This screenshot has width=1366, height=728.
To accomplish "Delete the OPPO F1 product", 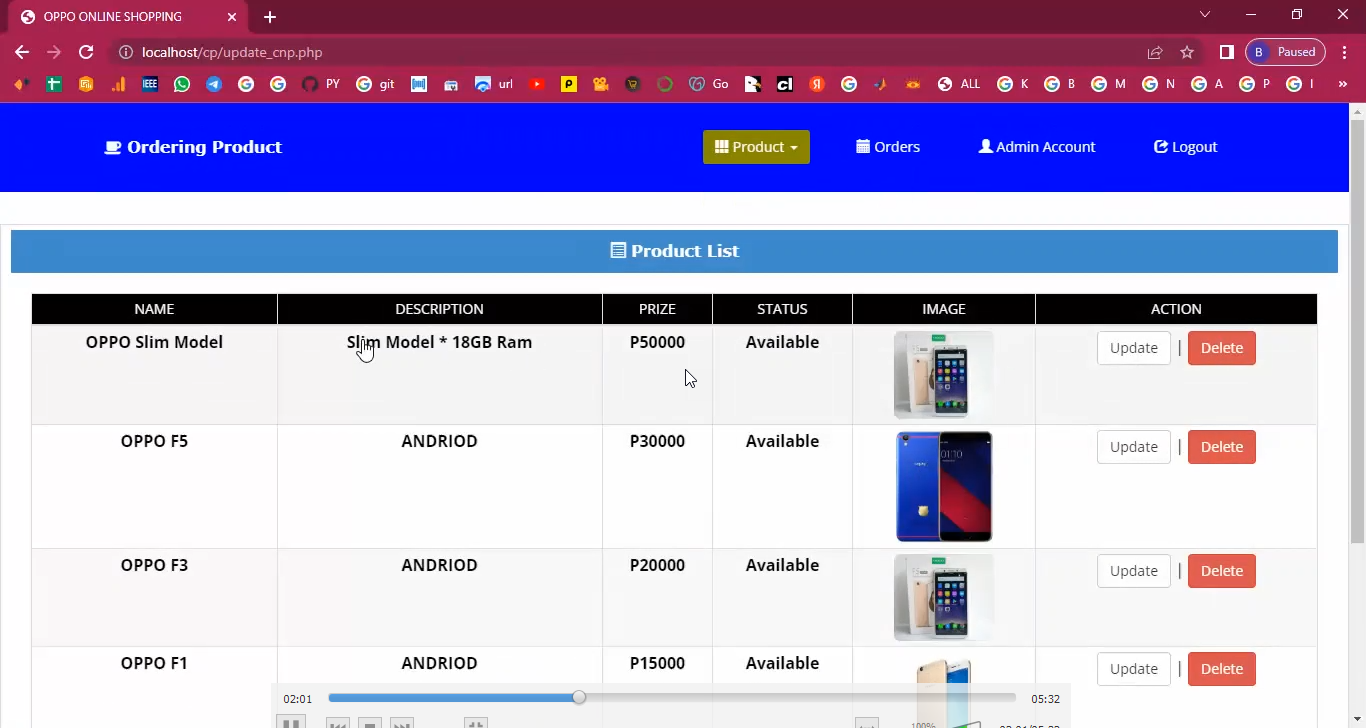I will (1221, 669).
